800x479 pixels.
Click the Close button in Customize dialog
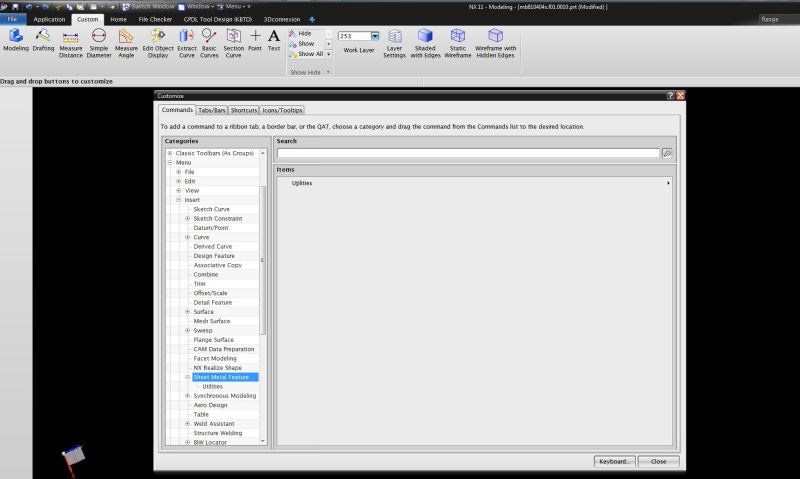click(x=658, y=461)
